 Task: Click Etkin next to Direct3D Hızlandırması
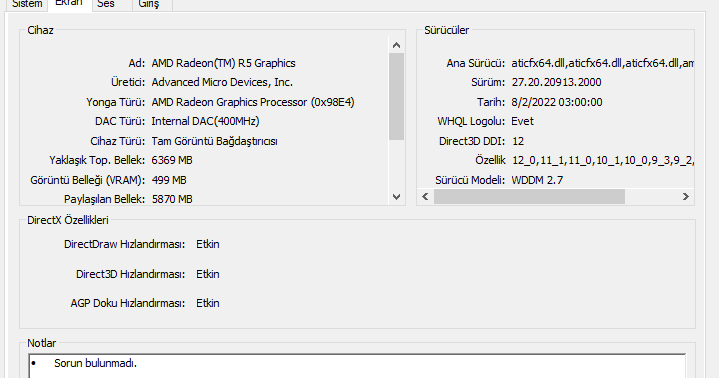point(208,274)
